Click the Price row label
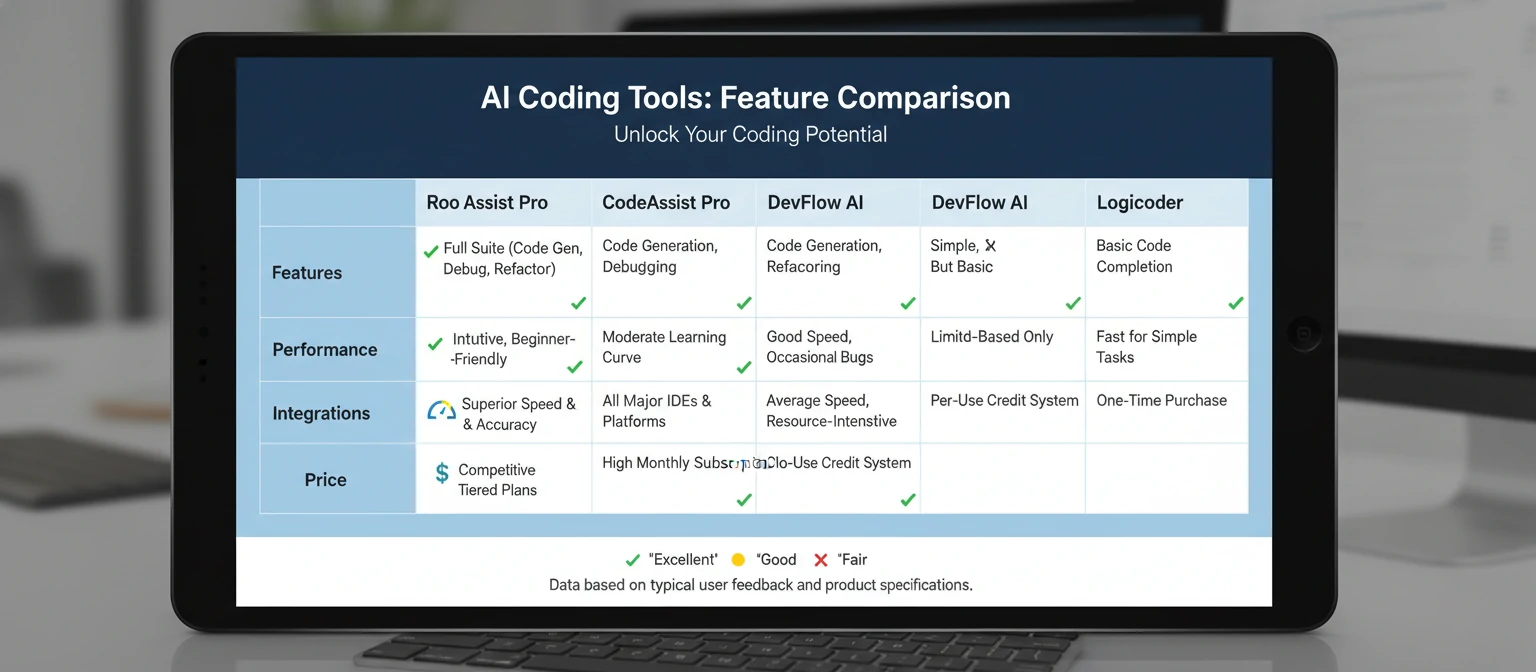The width and height of the screenshot is (1536, 672). (x=324, y=479)
